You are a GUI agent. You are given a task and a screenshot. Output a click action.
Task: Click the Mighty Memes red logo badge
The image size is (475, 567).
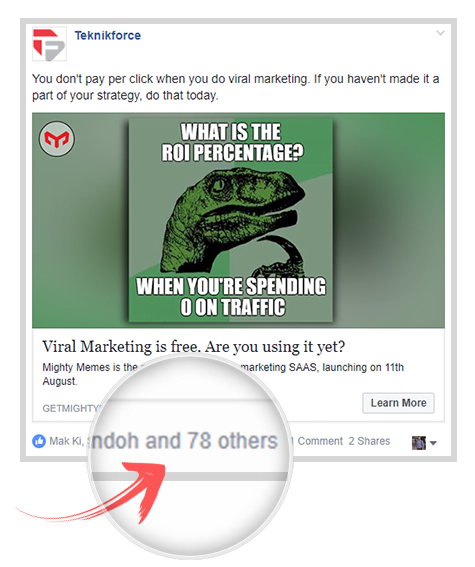point(56,139)
